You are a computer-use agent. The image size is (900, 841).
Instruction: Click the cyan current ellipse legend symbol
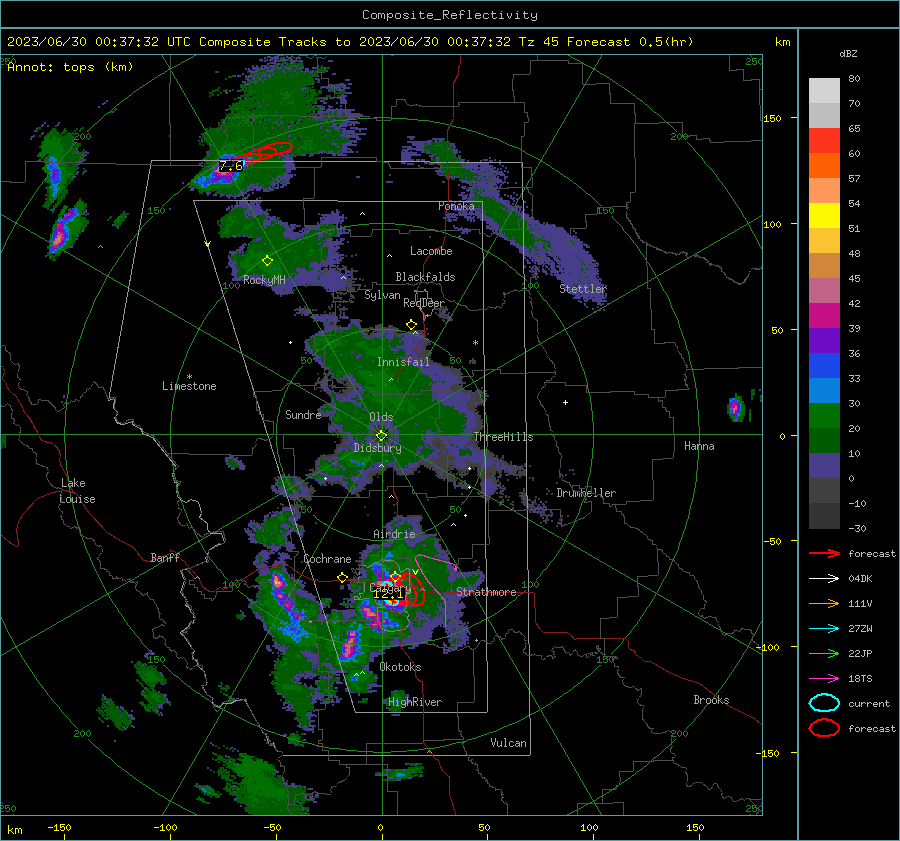(x=824, y=703)
